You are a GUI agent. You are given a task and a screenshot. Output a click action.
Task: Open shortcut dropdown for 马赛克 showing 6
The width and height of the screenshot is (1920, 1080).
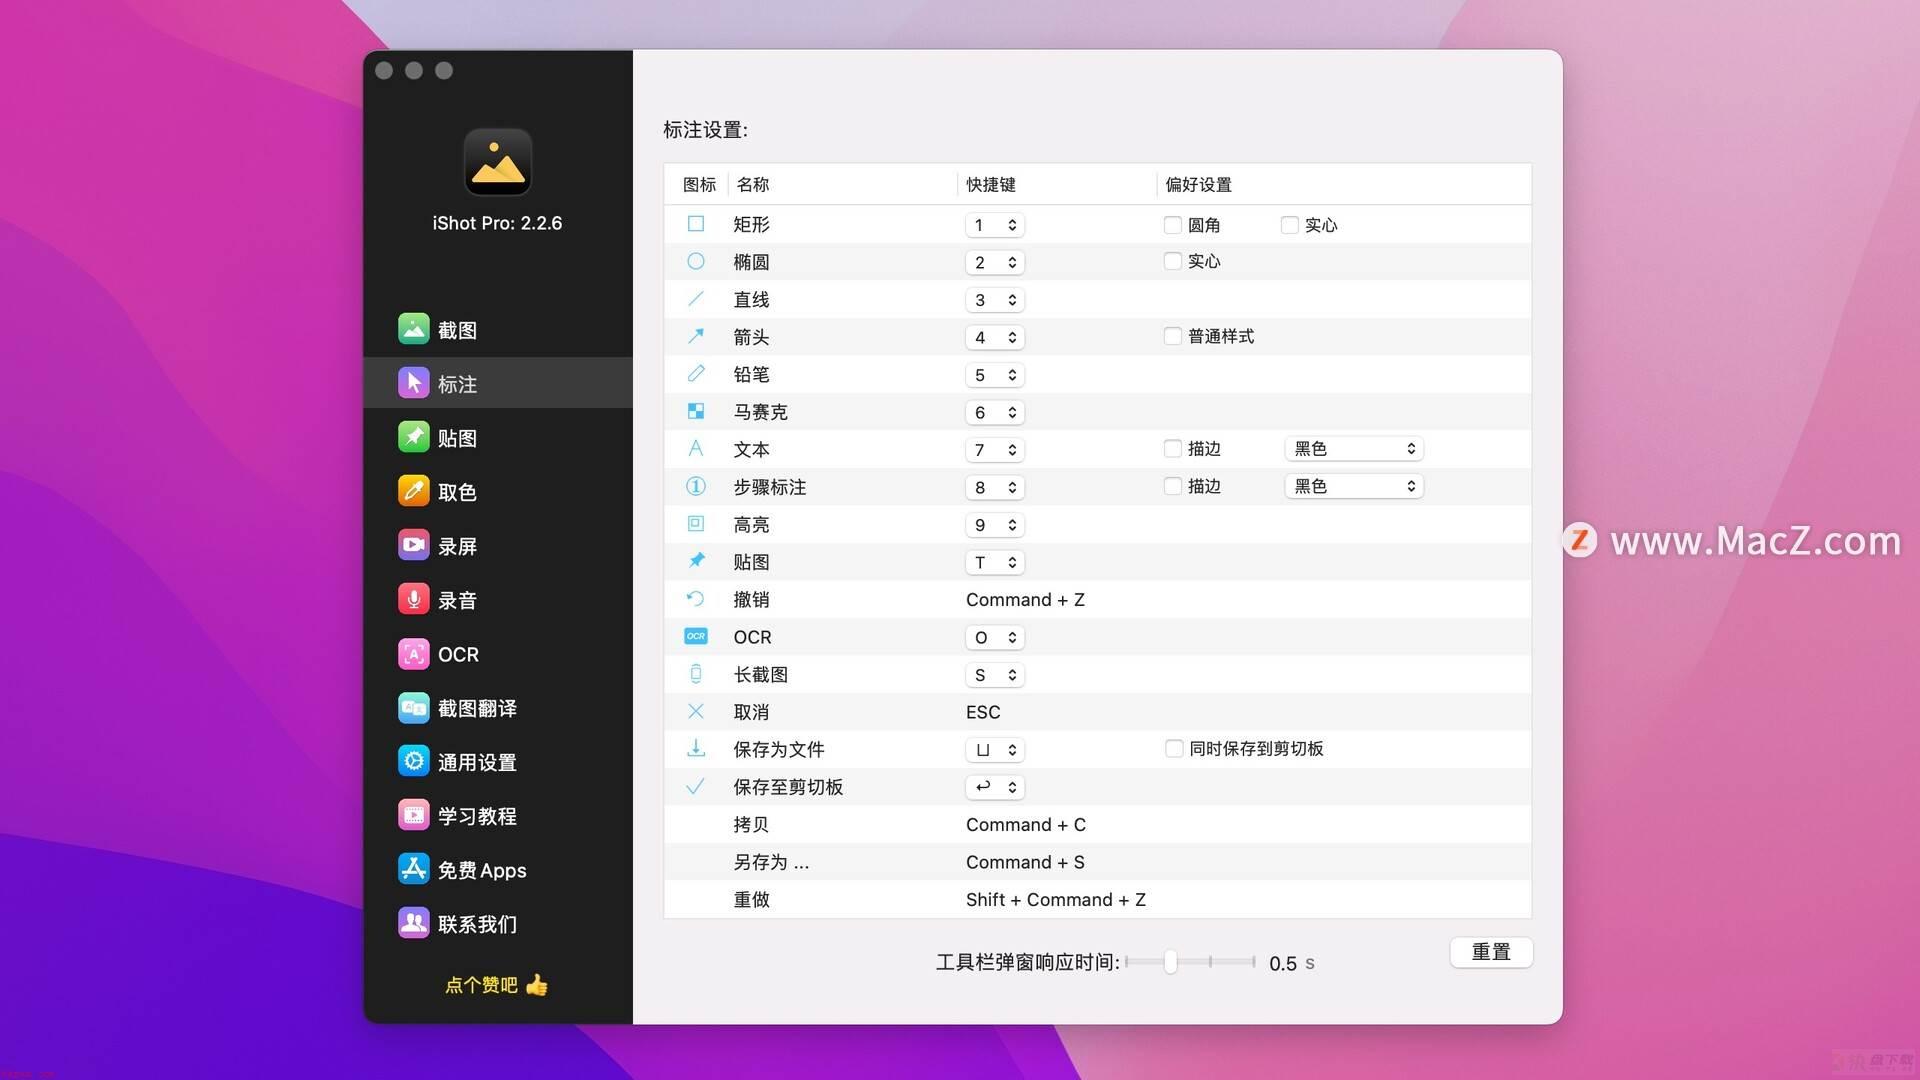[995, 412]
